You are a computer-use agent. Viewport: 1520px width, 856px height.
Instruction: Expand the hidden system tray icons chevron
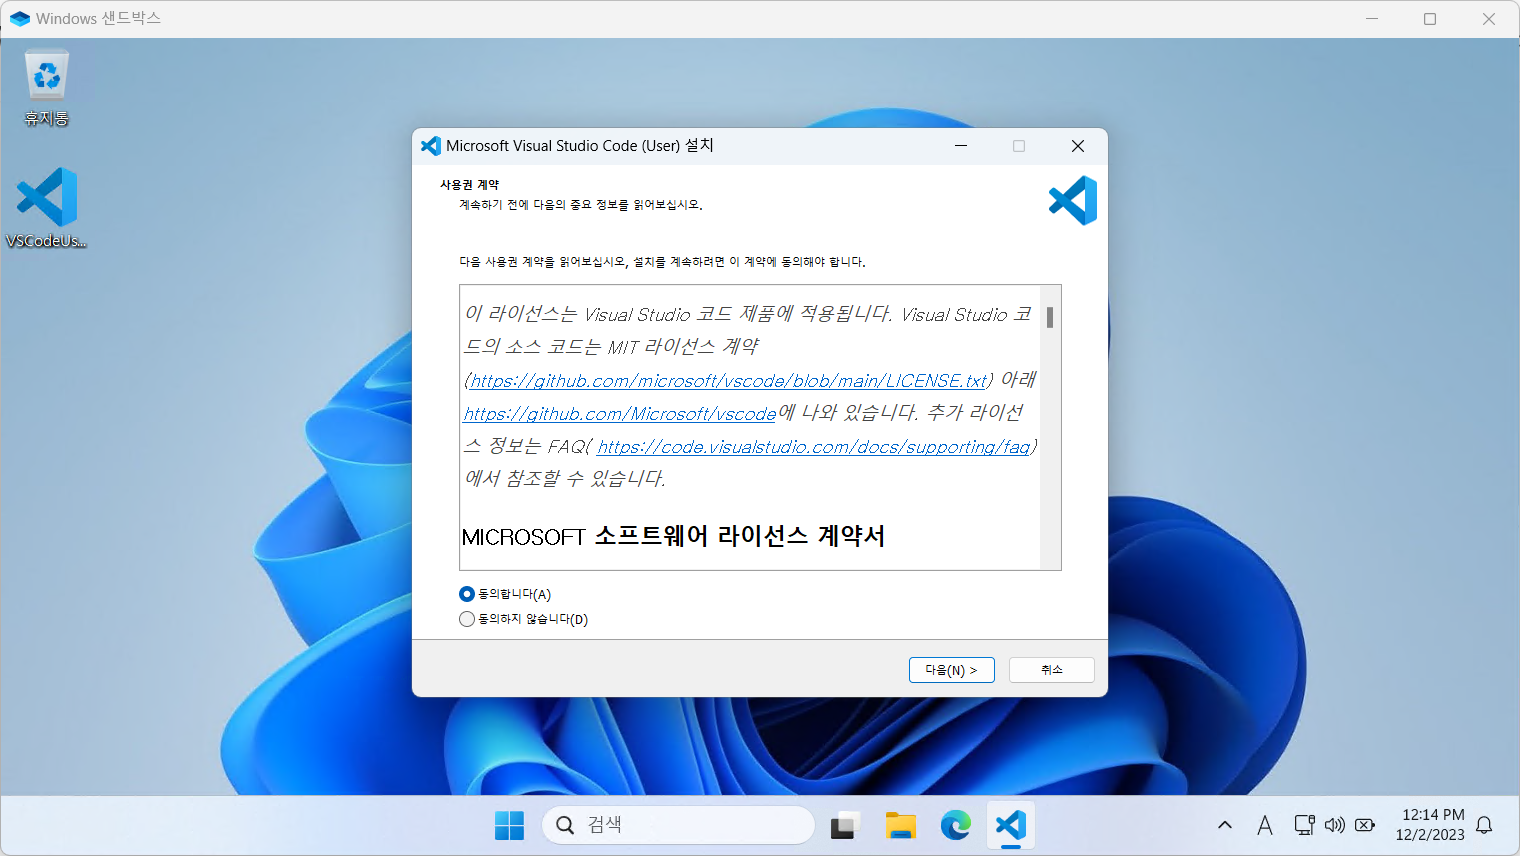pos(1225,825)
